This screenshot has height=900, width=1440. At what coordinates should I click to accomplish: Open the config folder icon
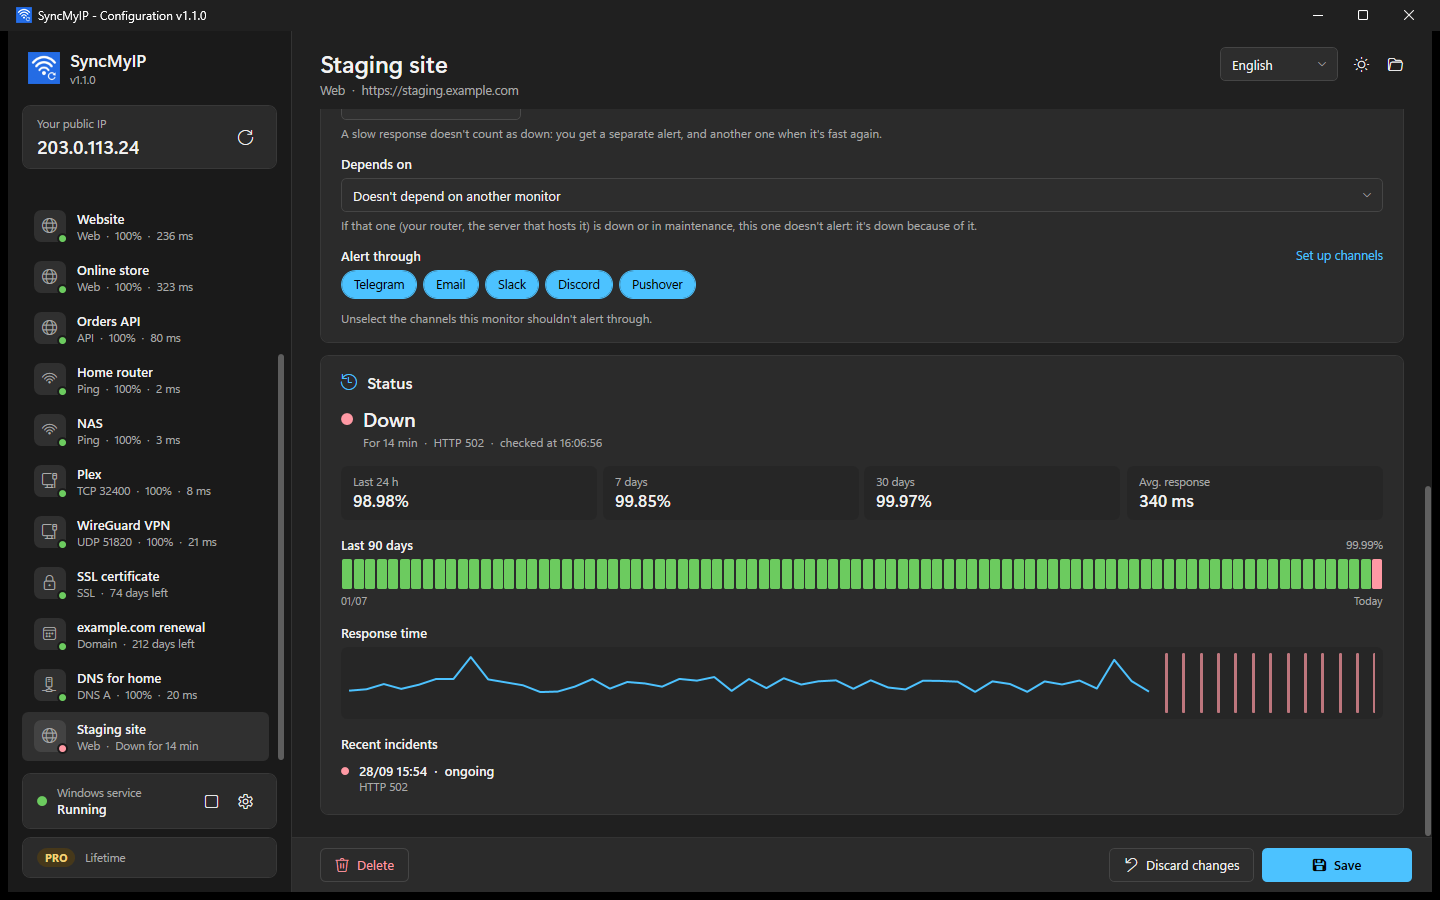(x=1395, y=65)
